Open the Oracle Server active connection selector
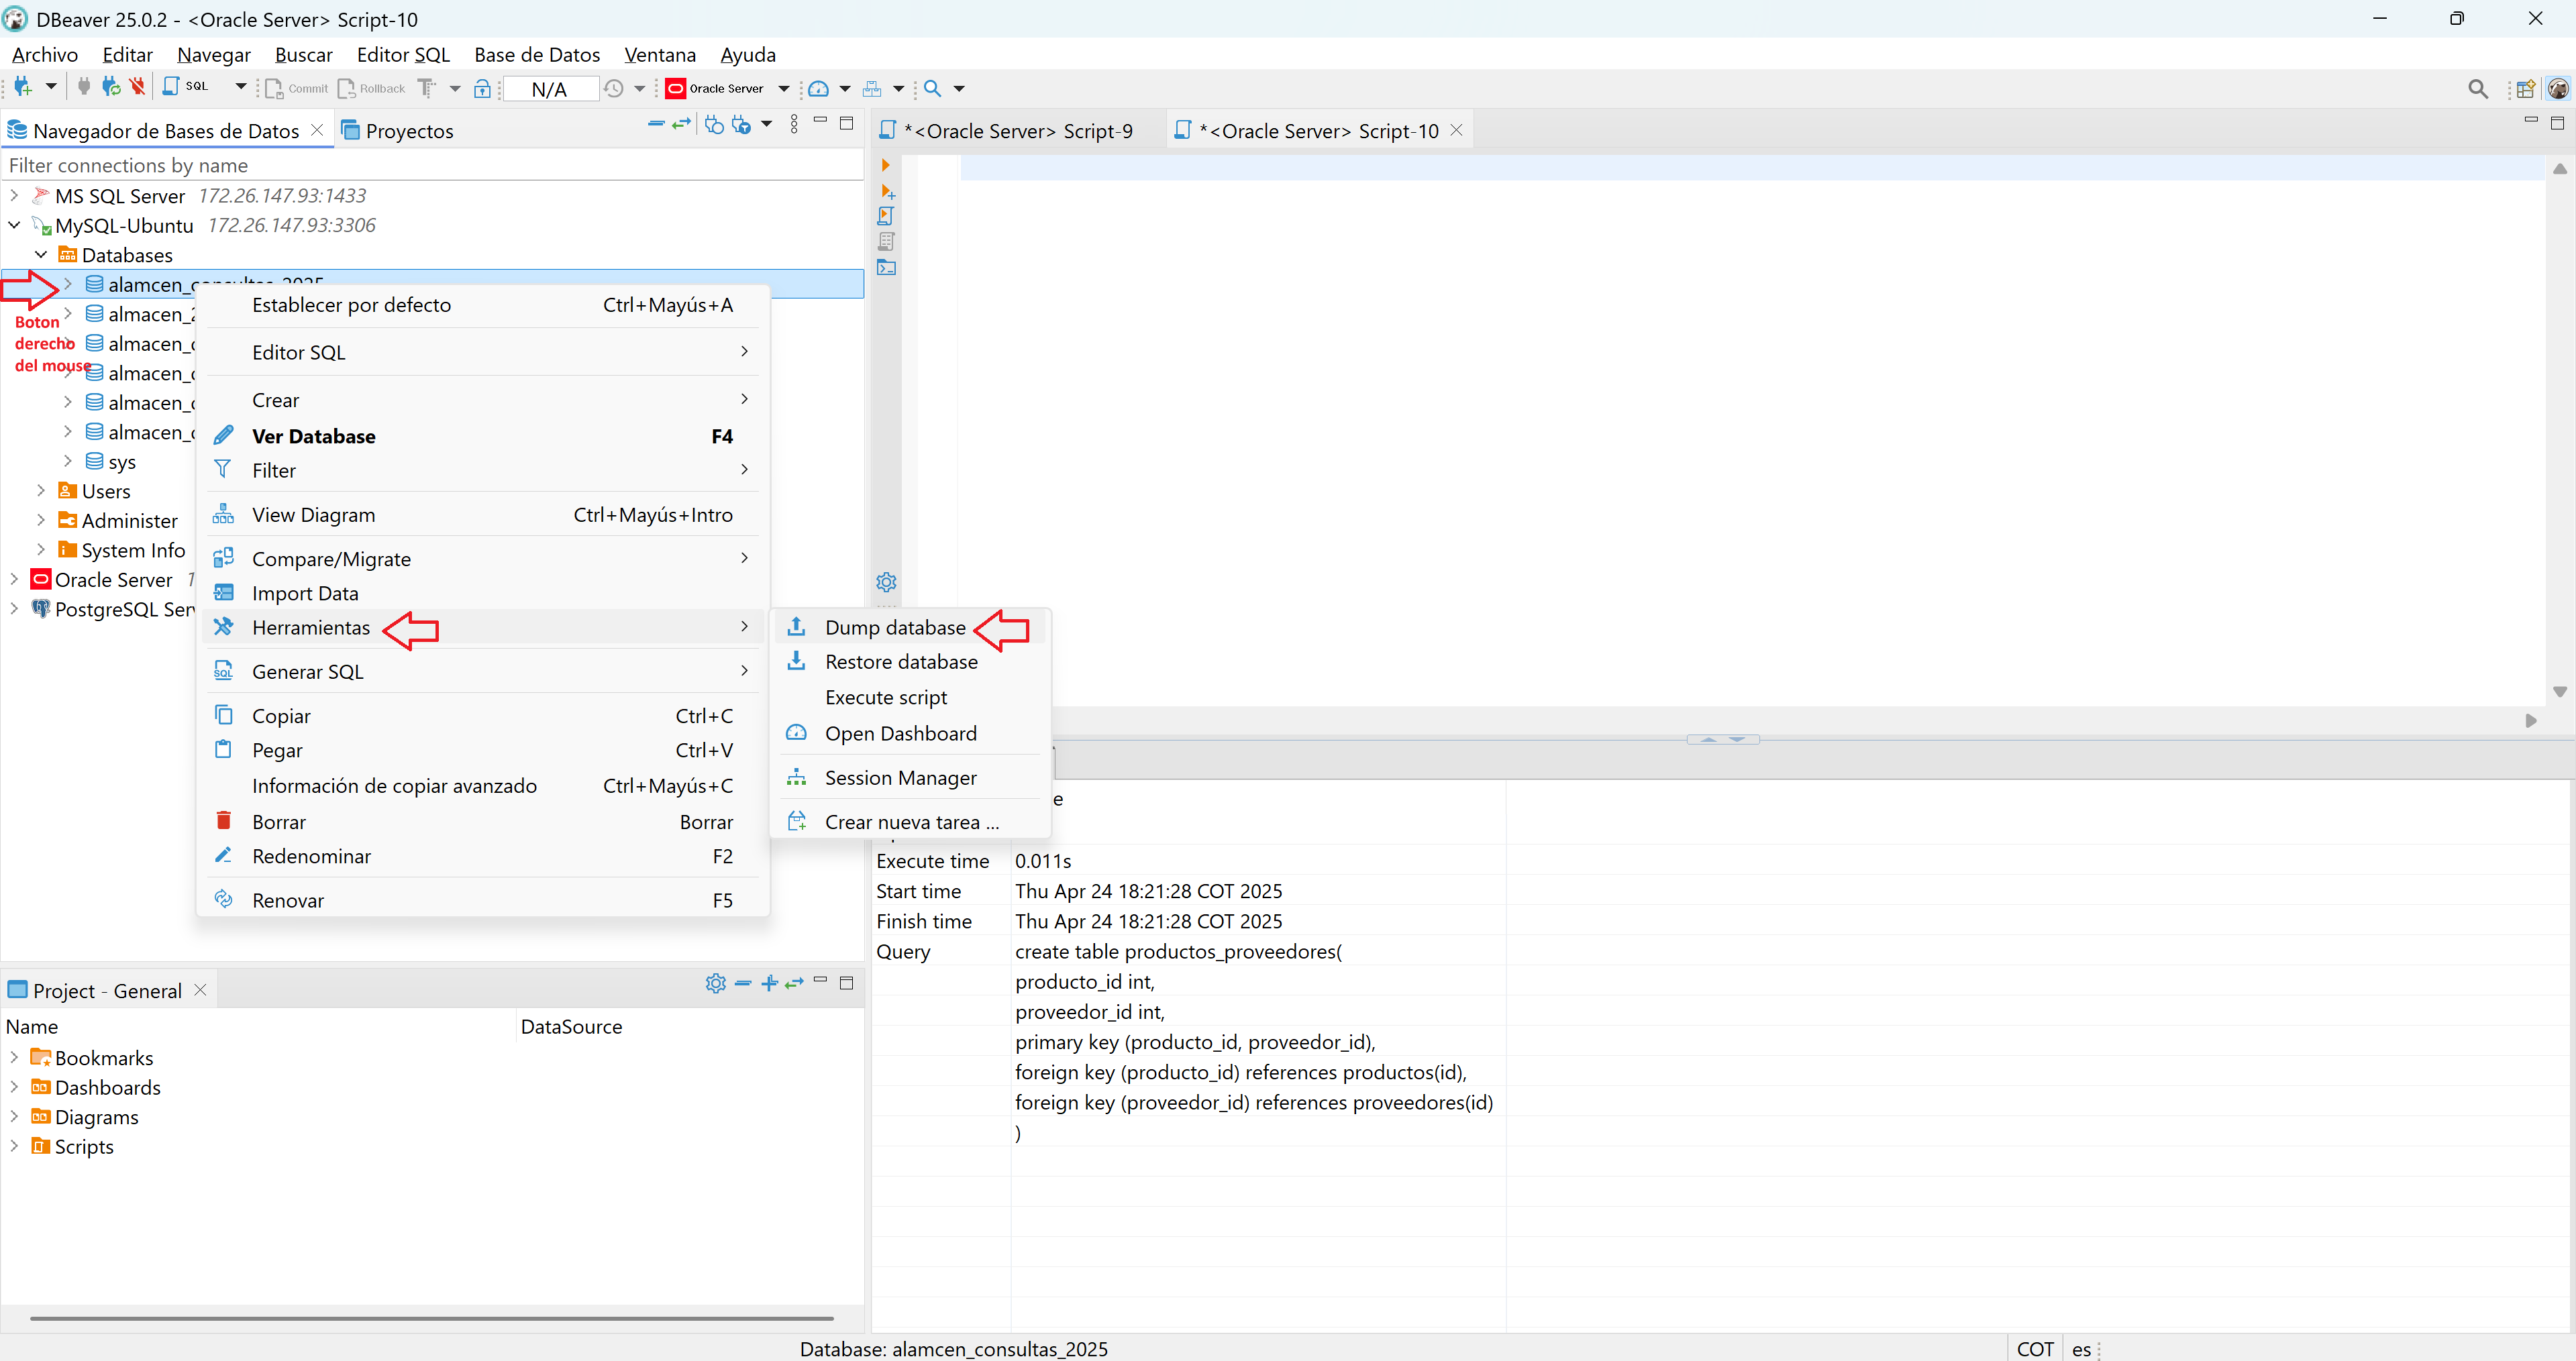The width and height of the screenshot is (2576, 1361). 727,88
